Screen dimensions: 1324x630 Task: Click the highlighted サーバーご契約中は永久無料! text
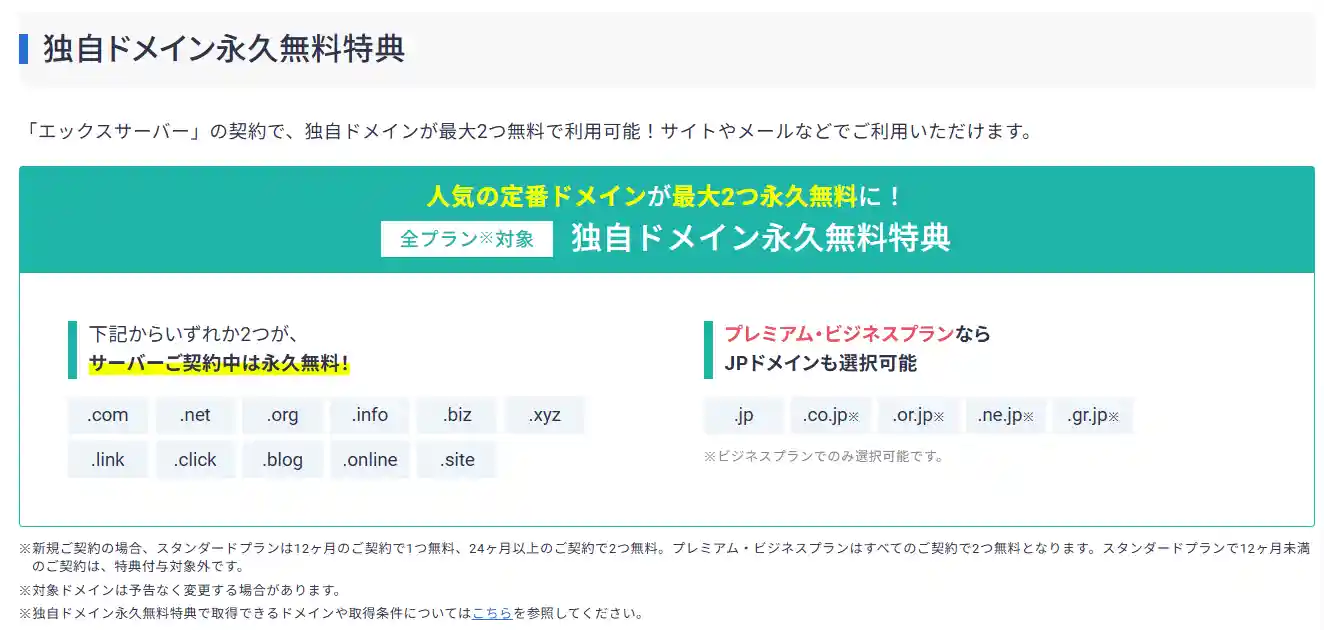[x=219, y=363]
